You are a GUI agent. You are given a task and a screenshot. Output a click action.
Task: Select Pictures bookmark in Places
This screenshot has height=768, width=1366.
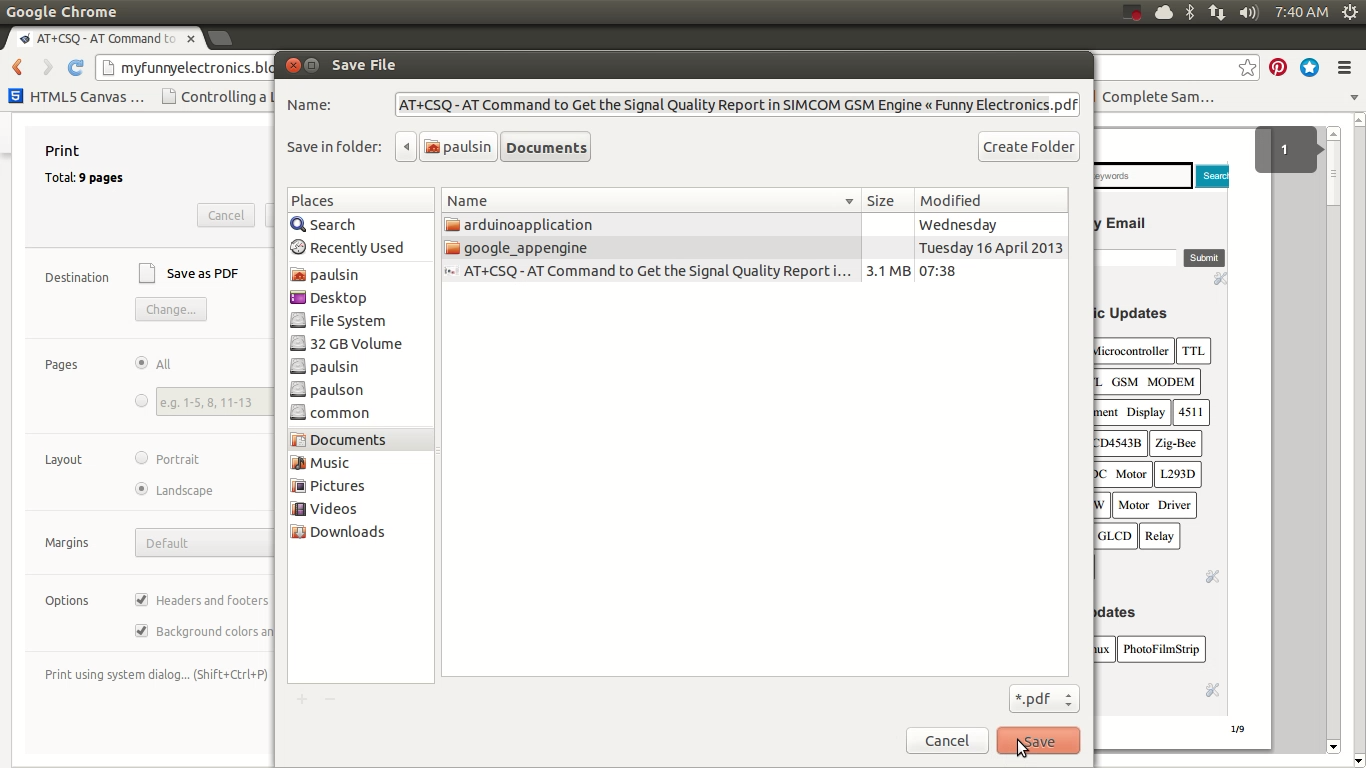click(x=360, y=486)
